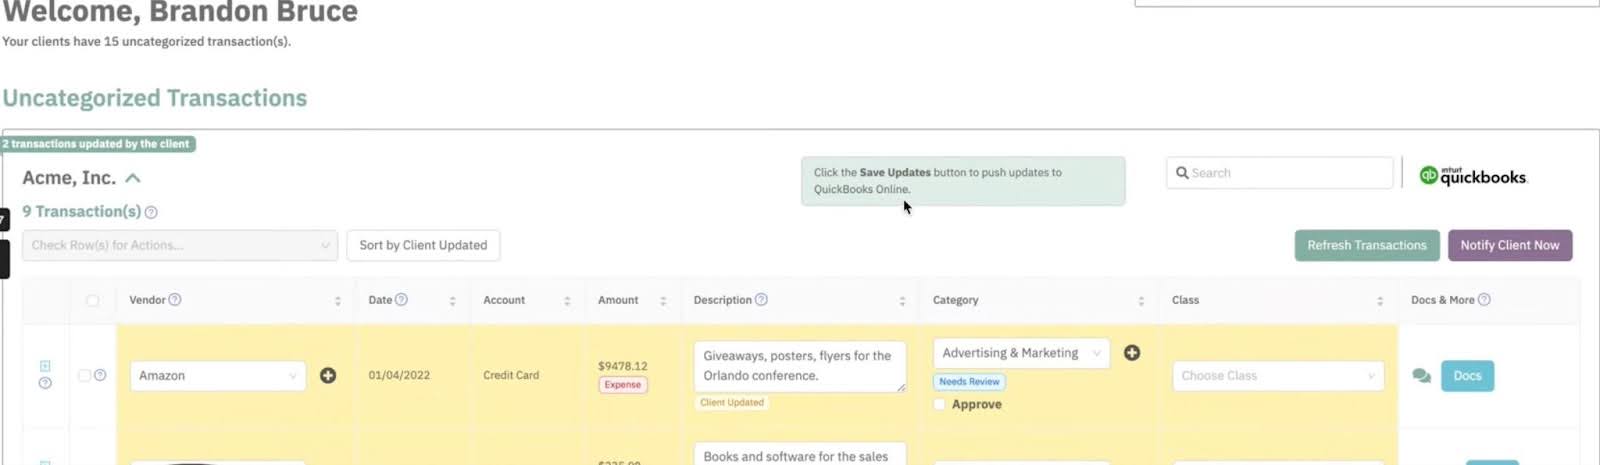Viewport: 1600px width, 465px height.
Task: Open the Advertising & Marketing category dropdown
Action: click(x=1021, y=353)
